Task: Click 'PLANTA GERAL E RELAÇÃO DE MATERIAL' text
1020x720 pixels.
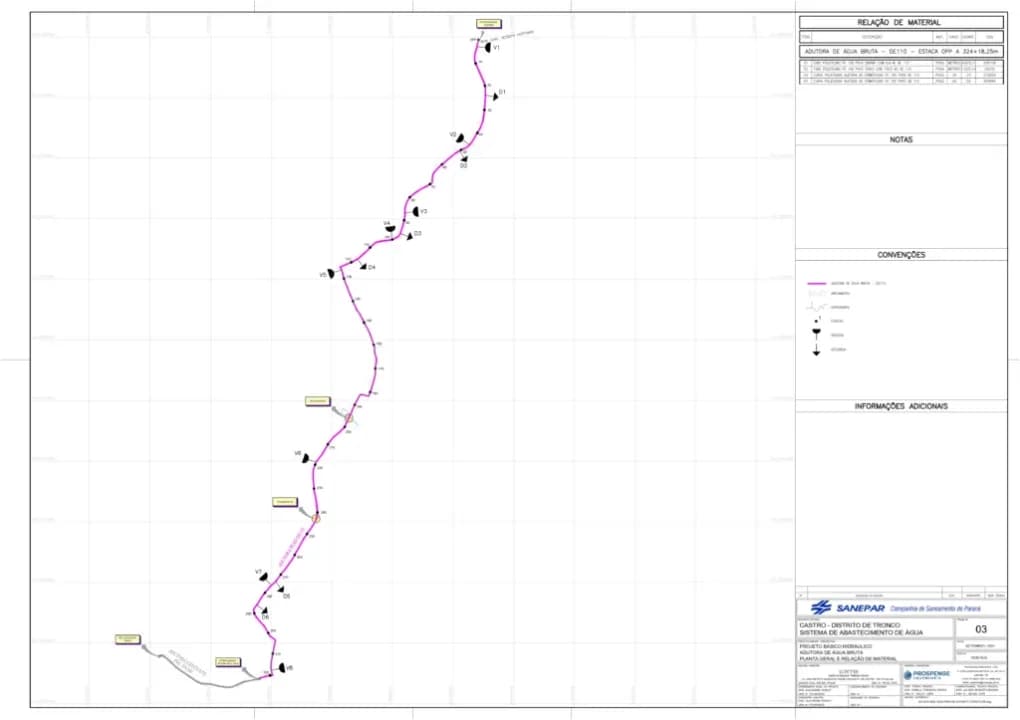Action: [848, 659]
